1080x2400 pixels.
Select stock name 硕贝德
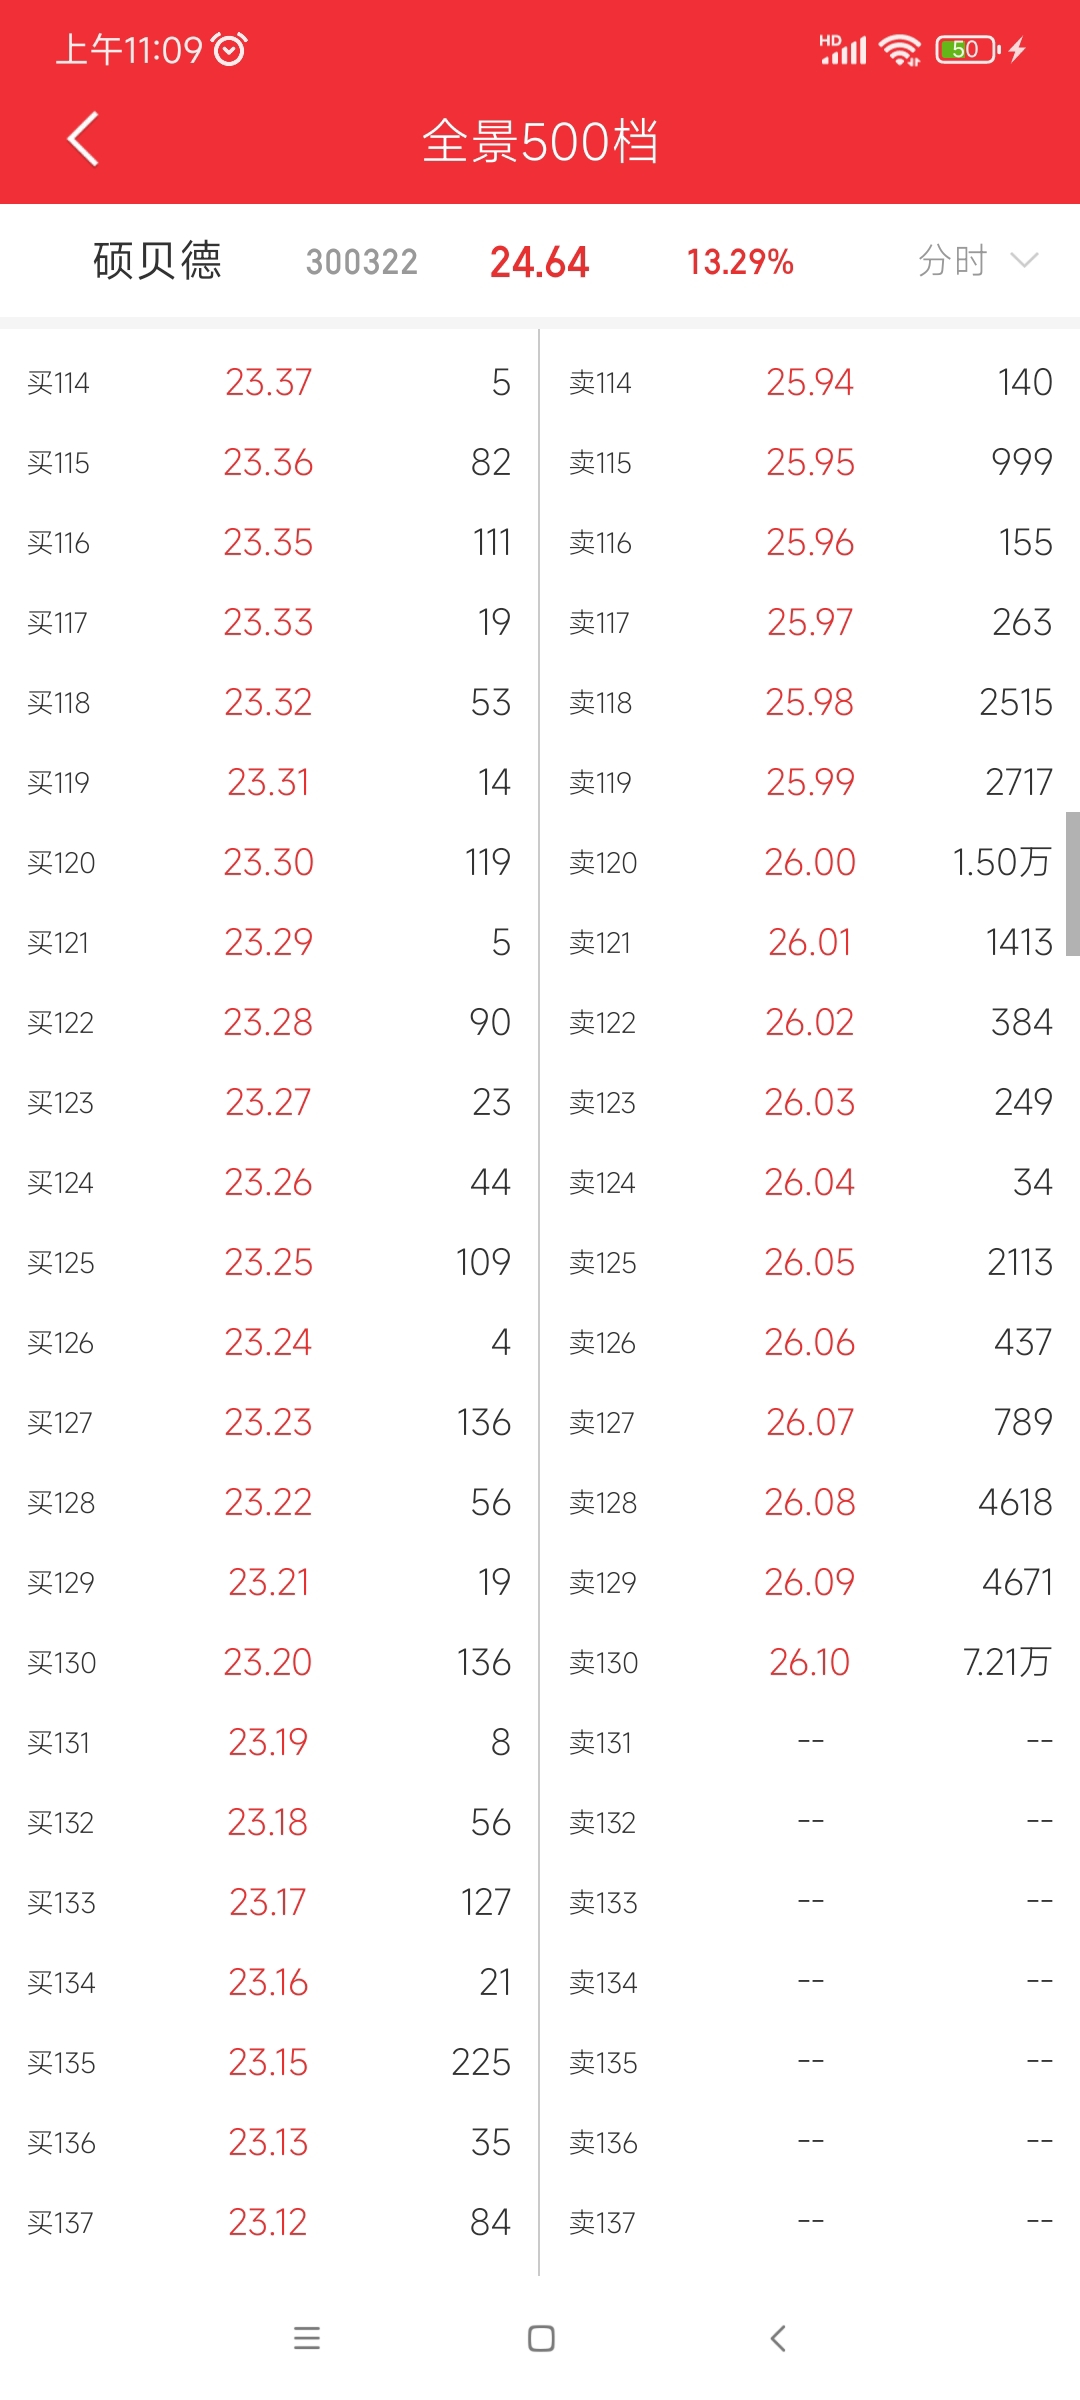(x=157, y=261)
